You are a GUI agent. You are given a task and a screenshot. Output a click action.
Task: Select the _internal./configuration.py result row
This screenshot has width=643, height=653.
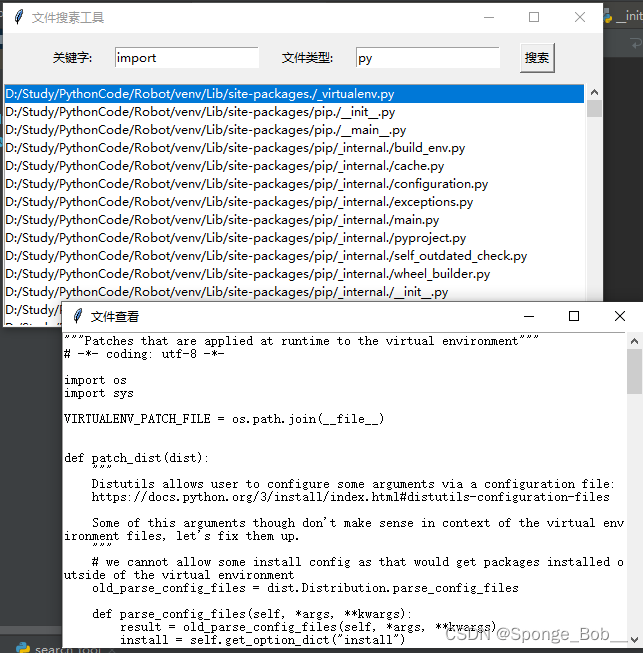tap(294, 184)
